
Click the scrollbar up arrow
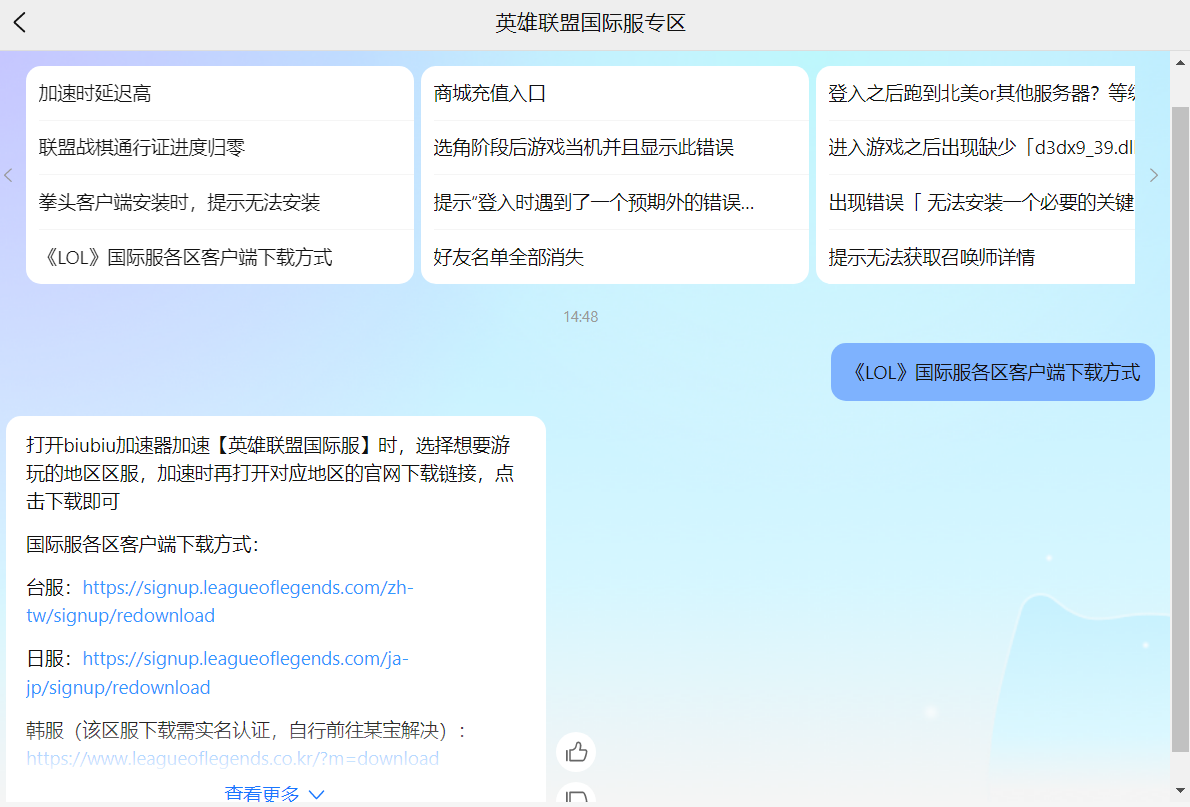[1180, 61]
